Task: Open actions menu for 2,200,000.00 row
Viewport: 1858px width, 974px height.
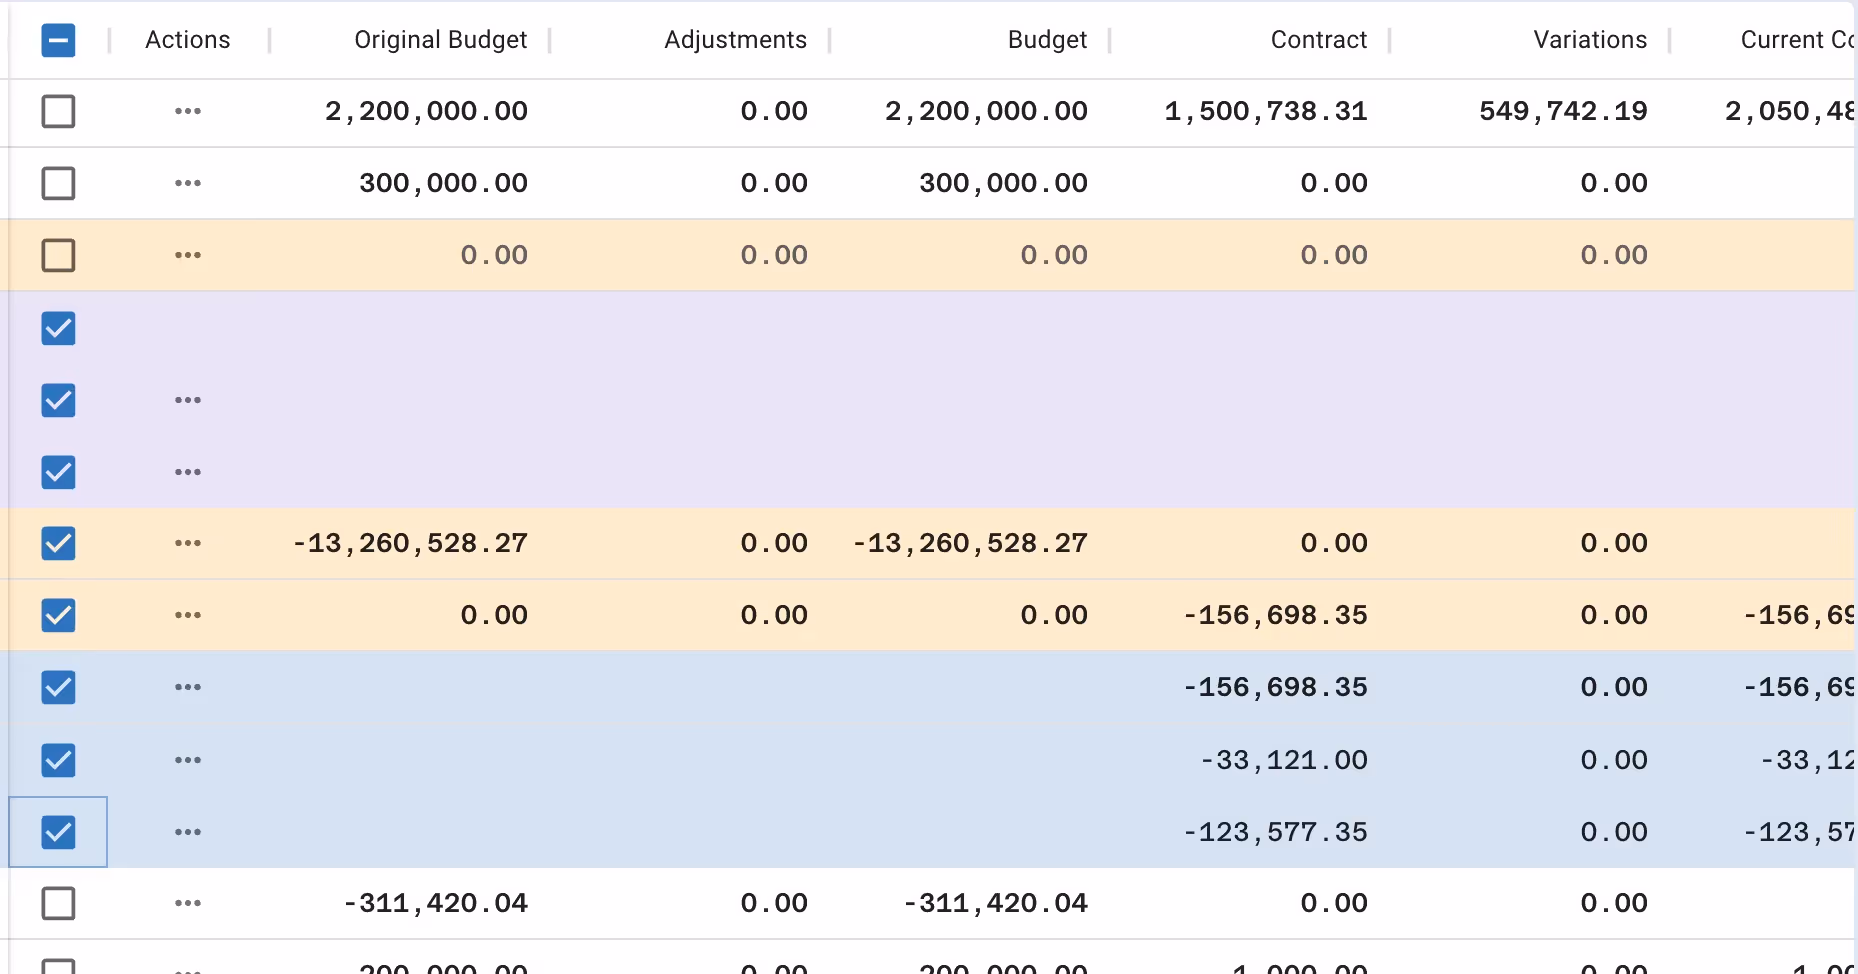Action: 188,111
